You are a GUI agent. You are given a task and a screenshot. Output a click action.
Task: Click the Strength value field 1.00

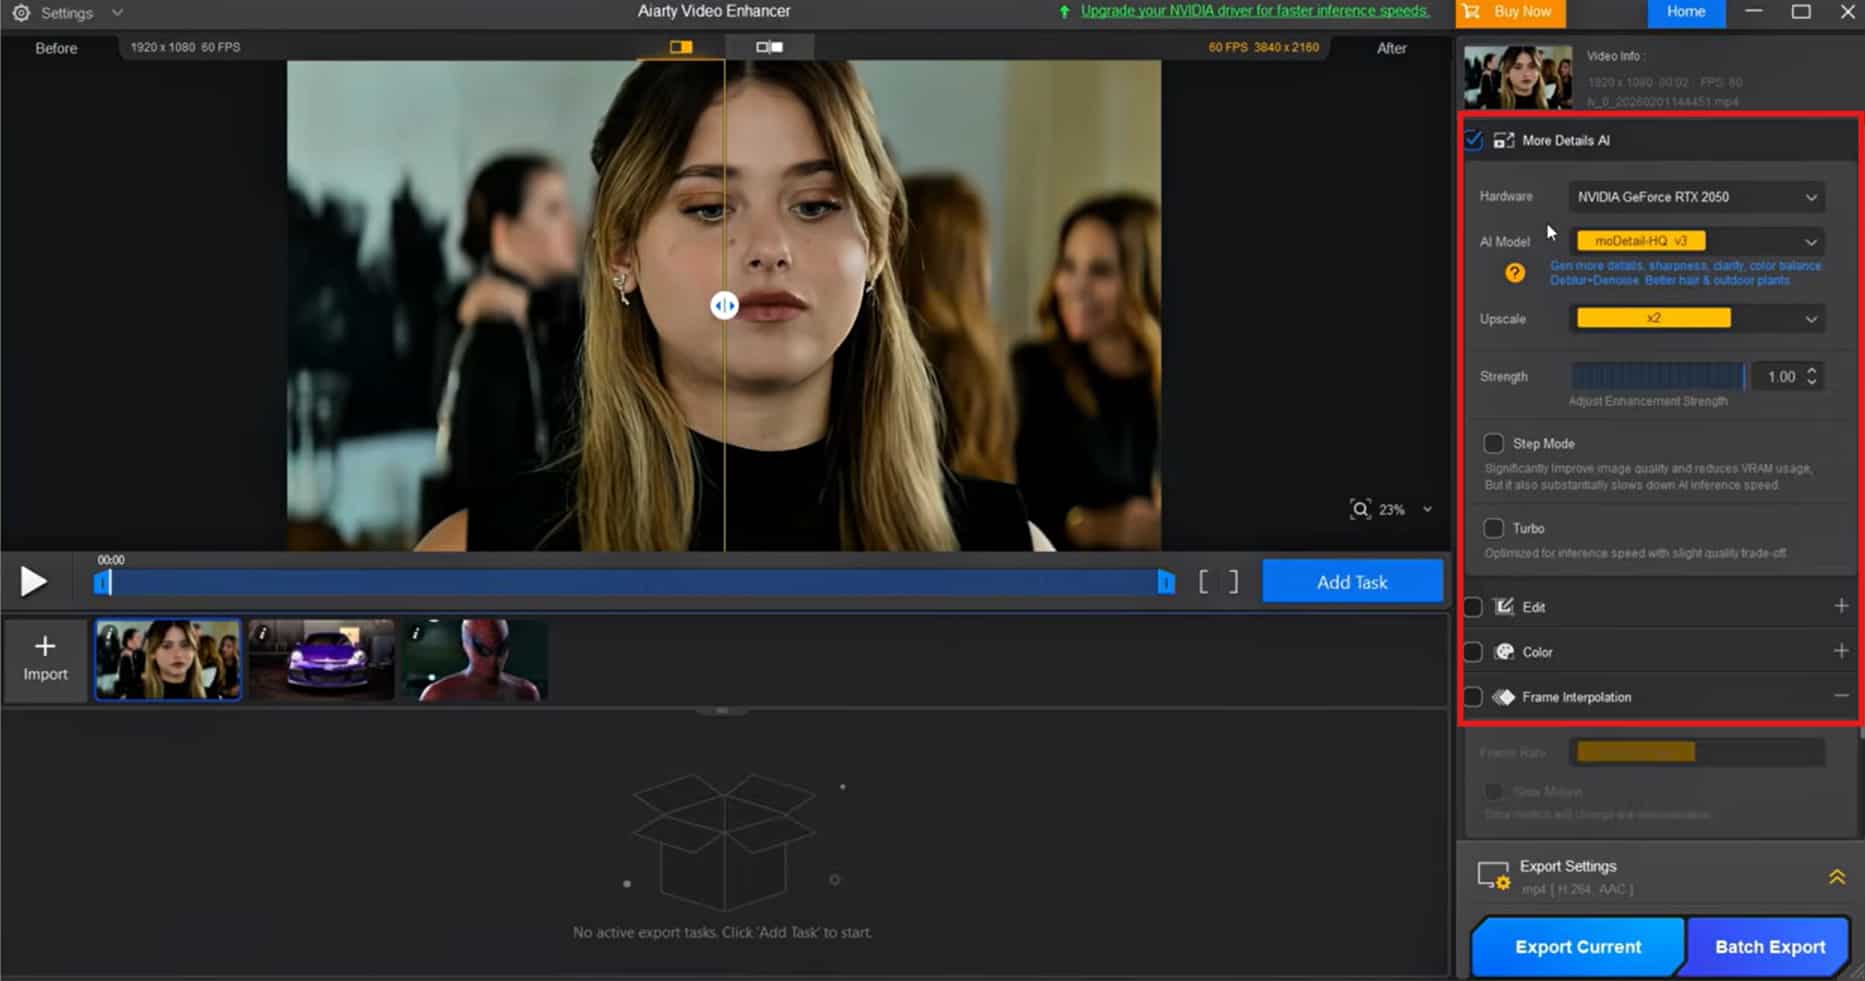(1781, 377)
